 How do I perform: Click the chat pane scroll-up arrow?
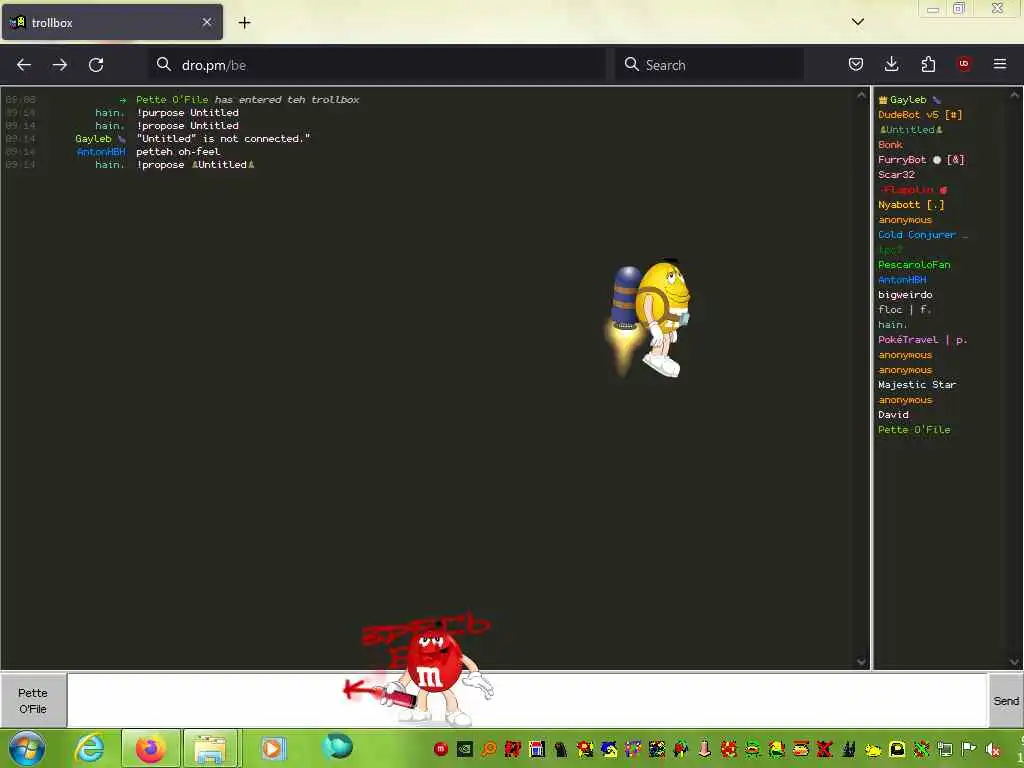point(861,96)
